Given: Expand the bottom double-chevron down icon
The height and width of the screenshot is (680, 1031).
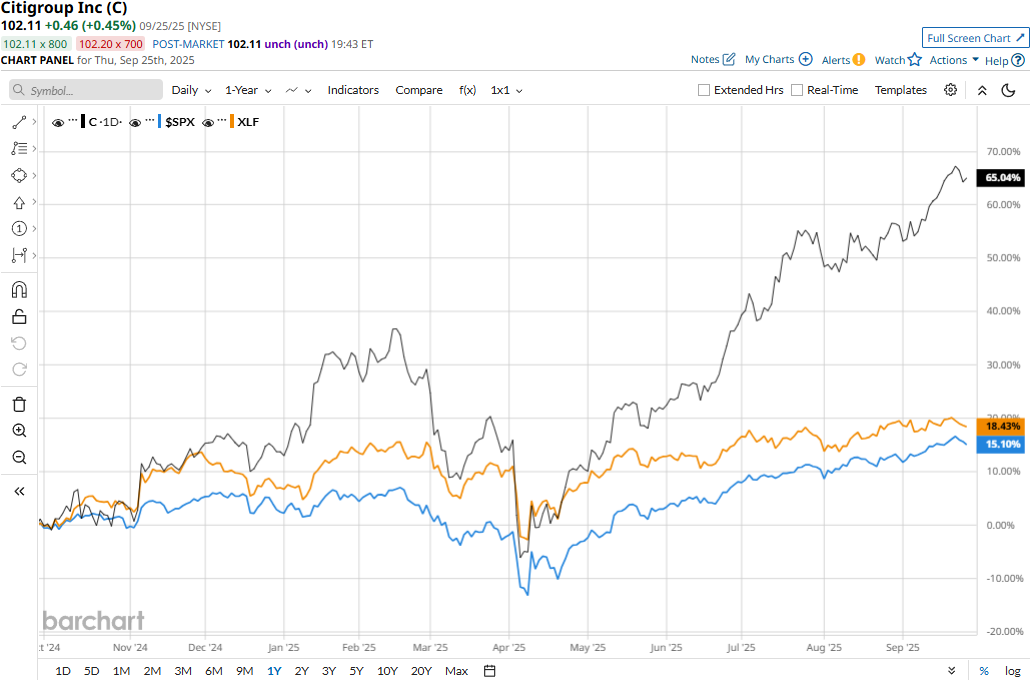Looking at the screenshot, I should tap(951, 671).
